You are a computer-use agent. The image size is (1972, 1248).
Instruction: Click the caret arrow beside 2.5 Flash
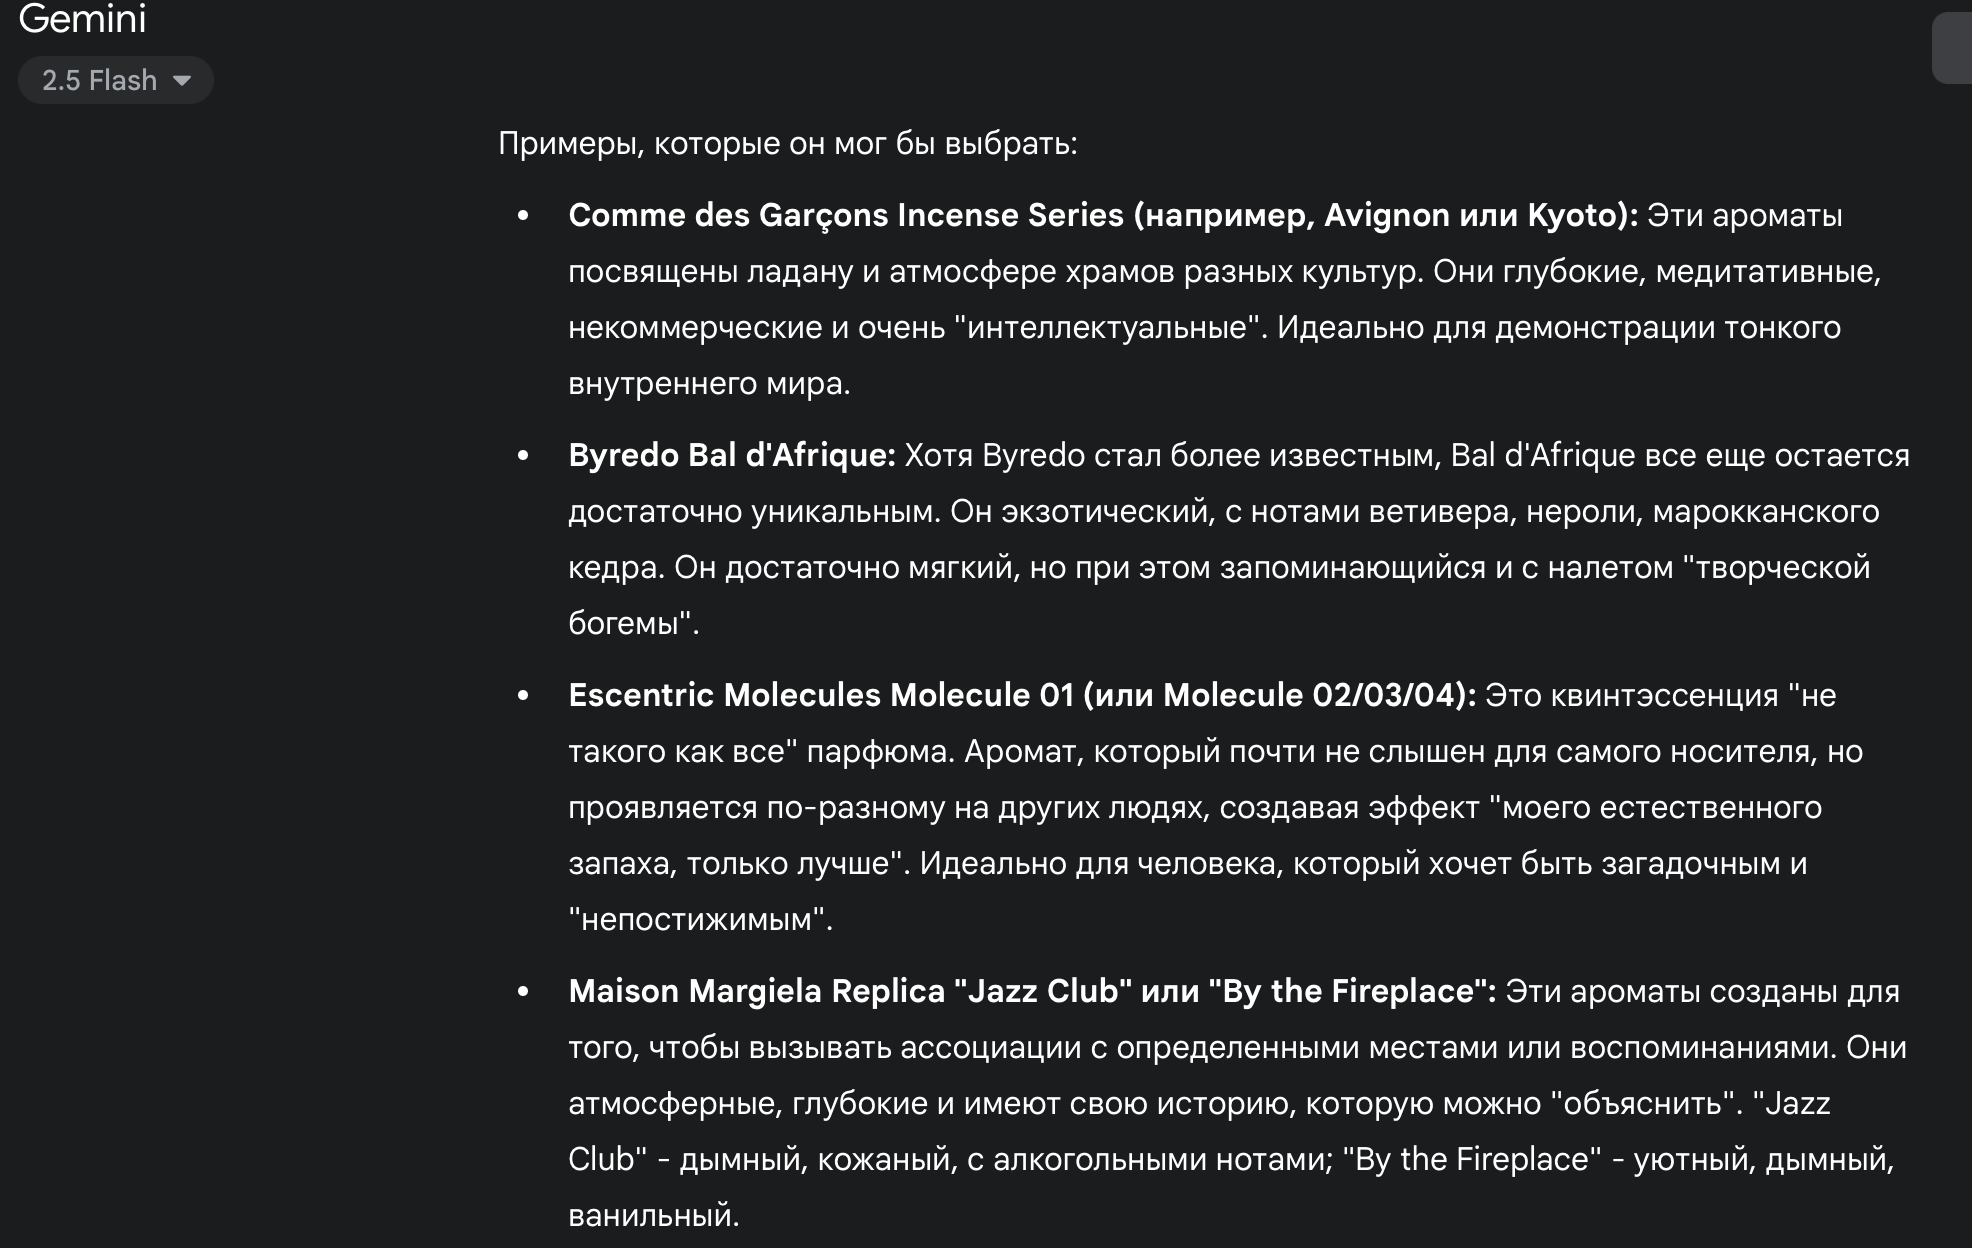(182, 80)
